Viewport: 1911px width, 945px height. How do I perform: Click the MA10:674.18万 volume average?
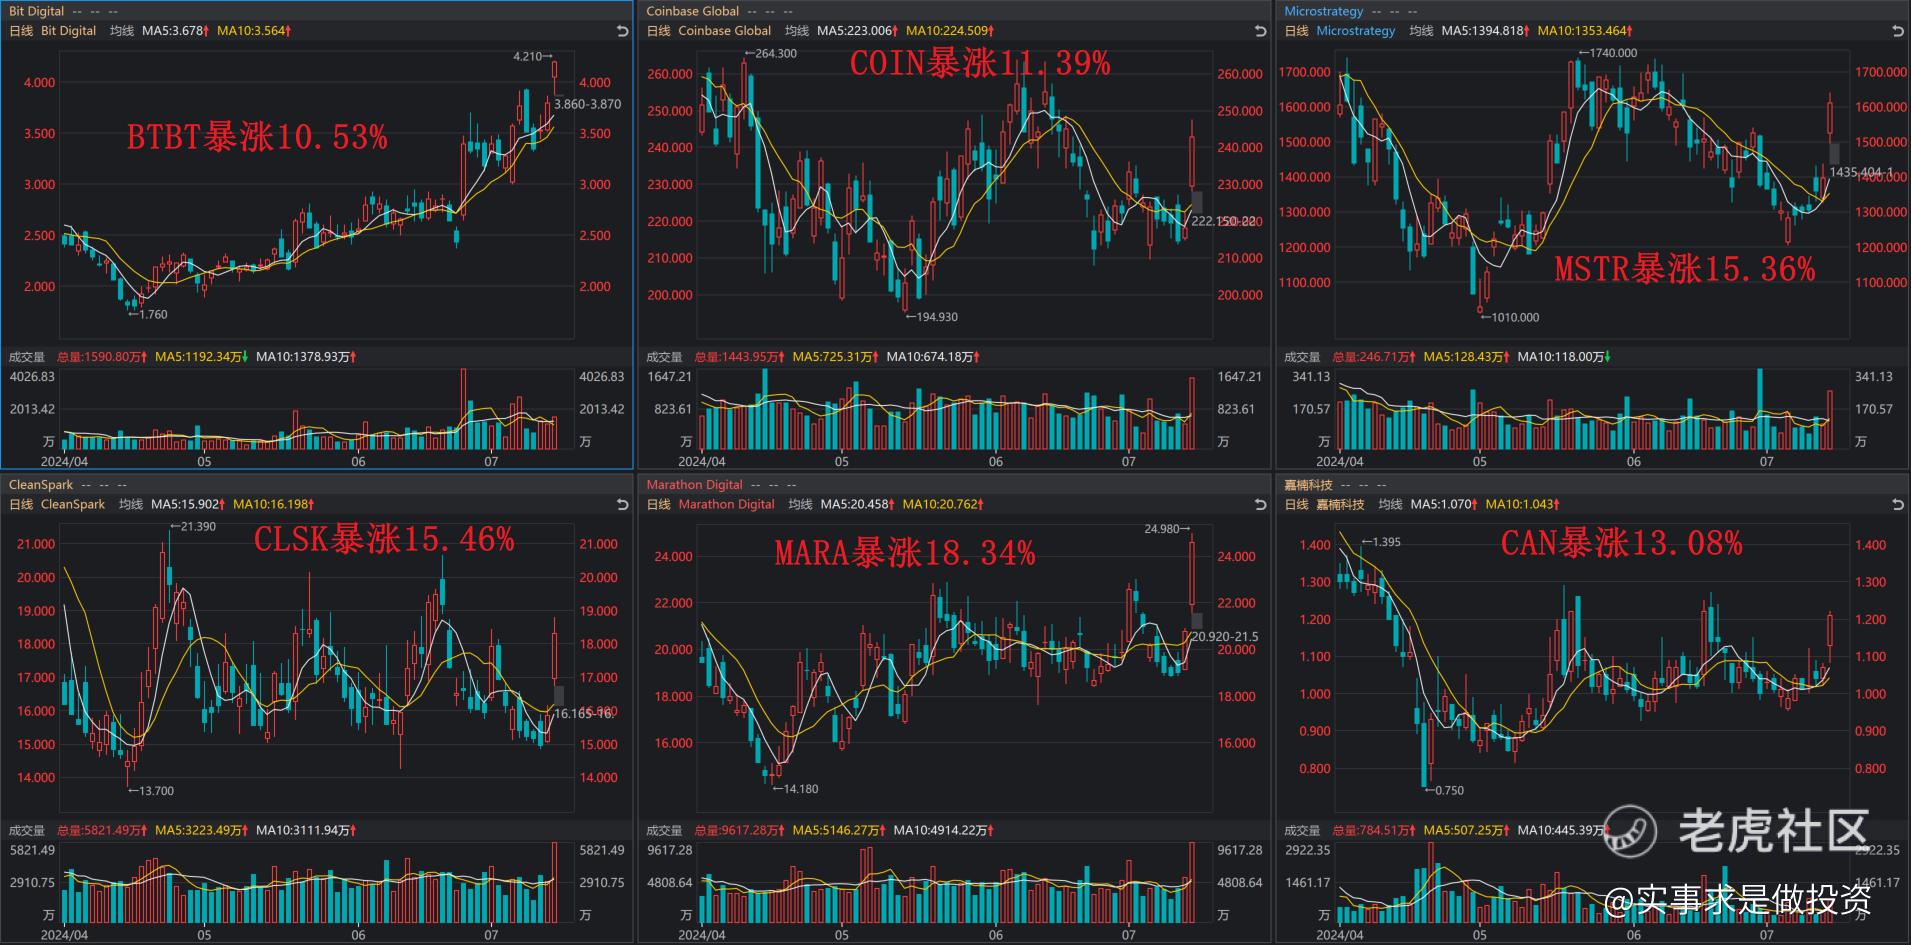click(x=935, y=357)
